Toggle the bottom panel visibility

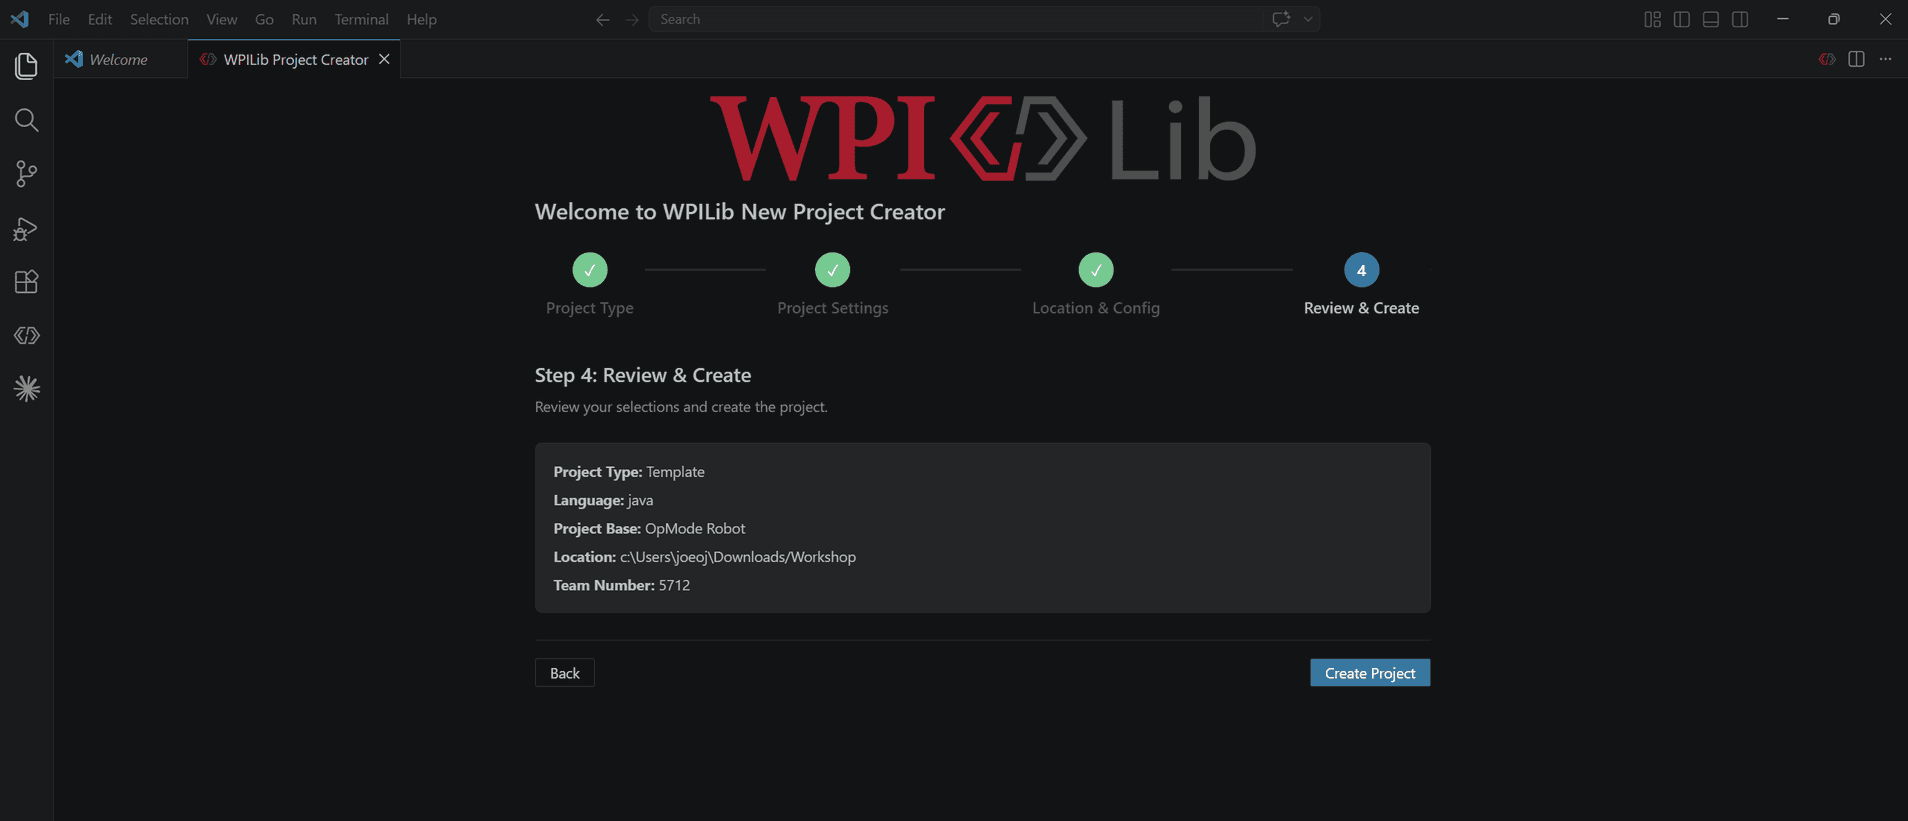point(1711,19)
